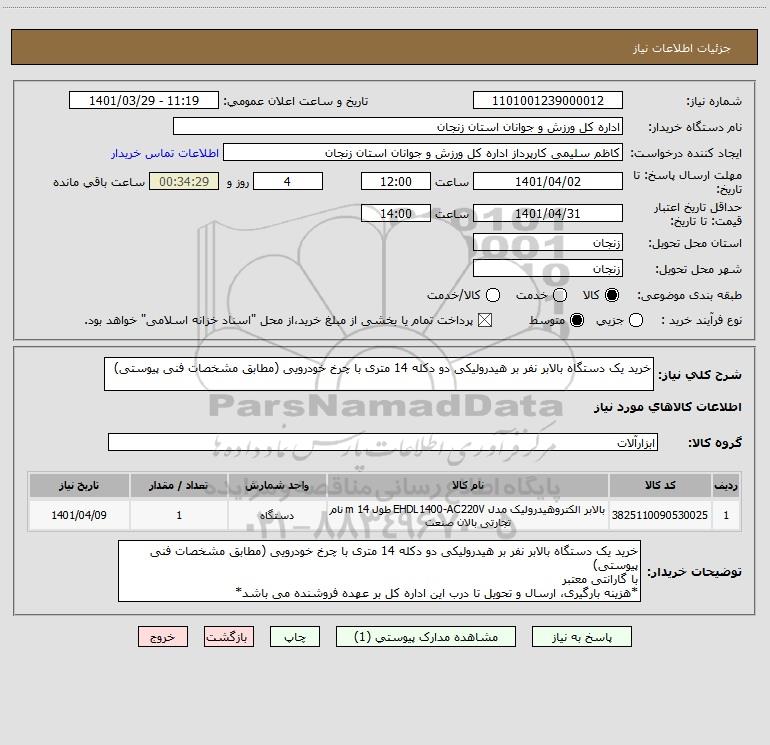
Task: Click the پاسخ به نیاز button
Action: [x=582, y=637]
